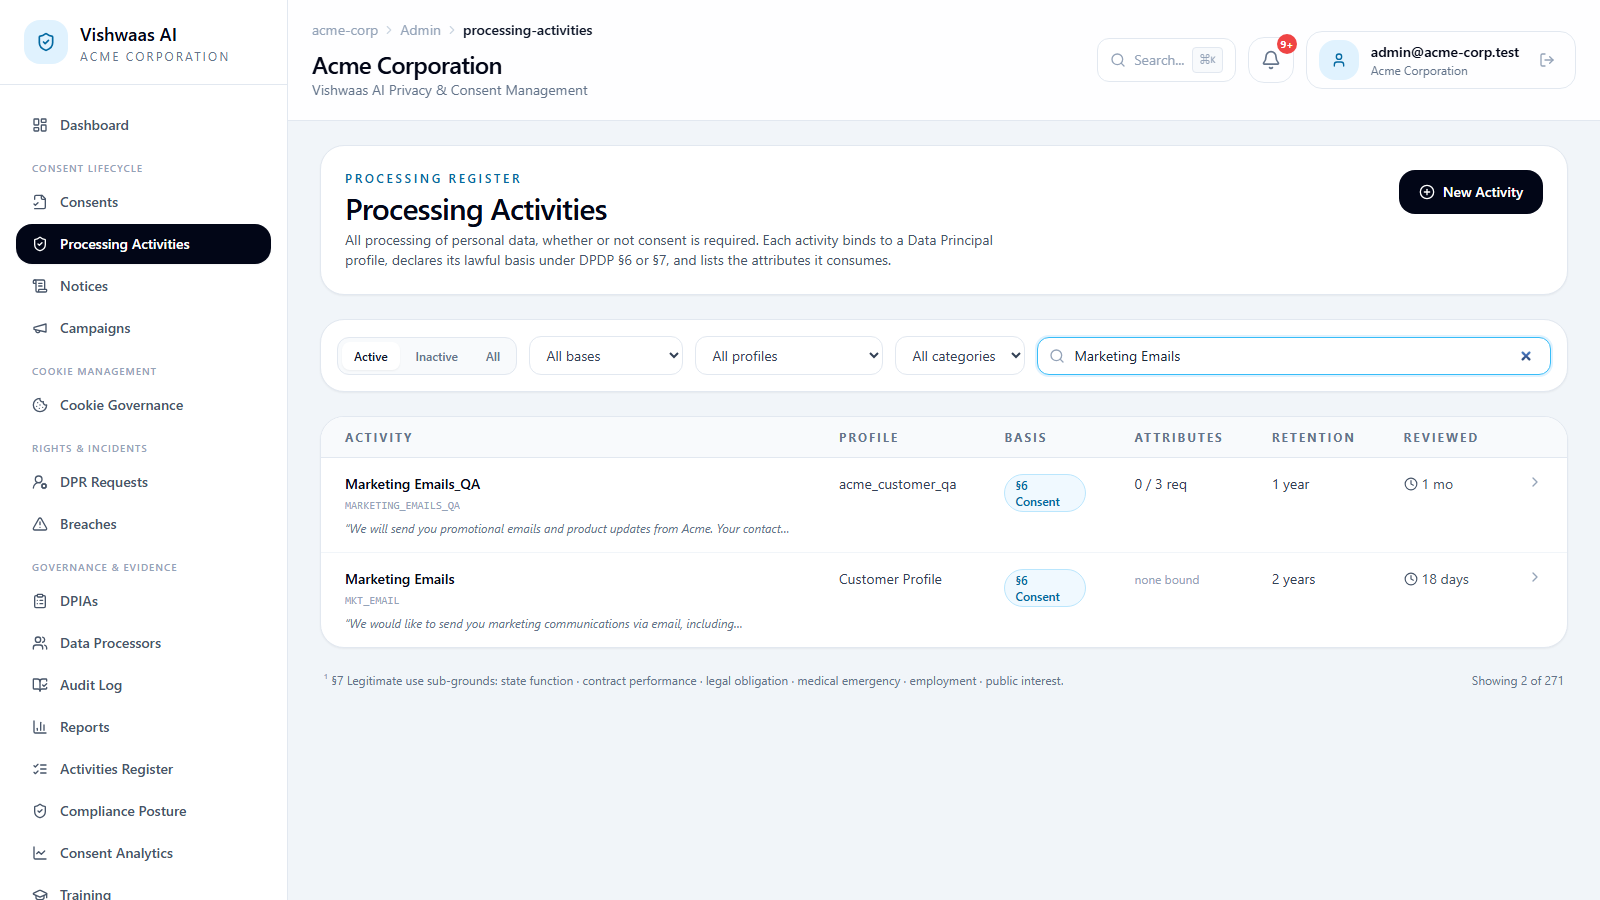Image resolution: width=1600 pixels, height=900 pixels.
Task: Click the user avatar icon
Action: (1339, 60)
